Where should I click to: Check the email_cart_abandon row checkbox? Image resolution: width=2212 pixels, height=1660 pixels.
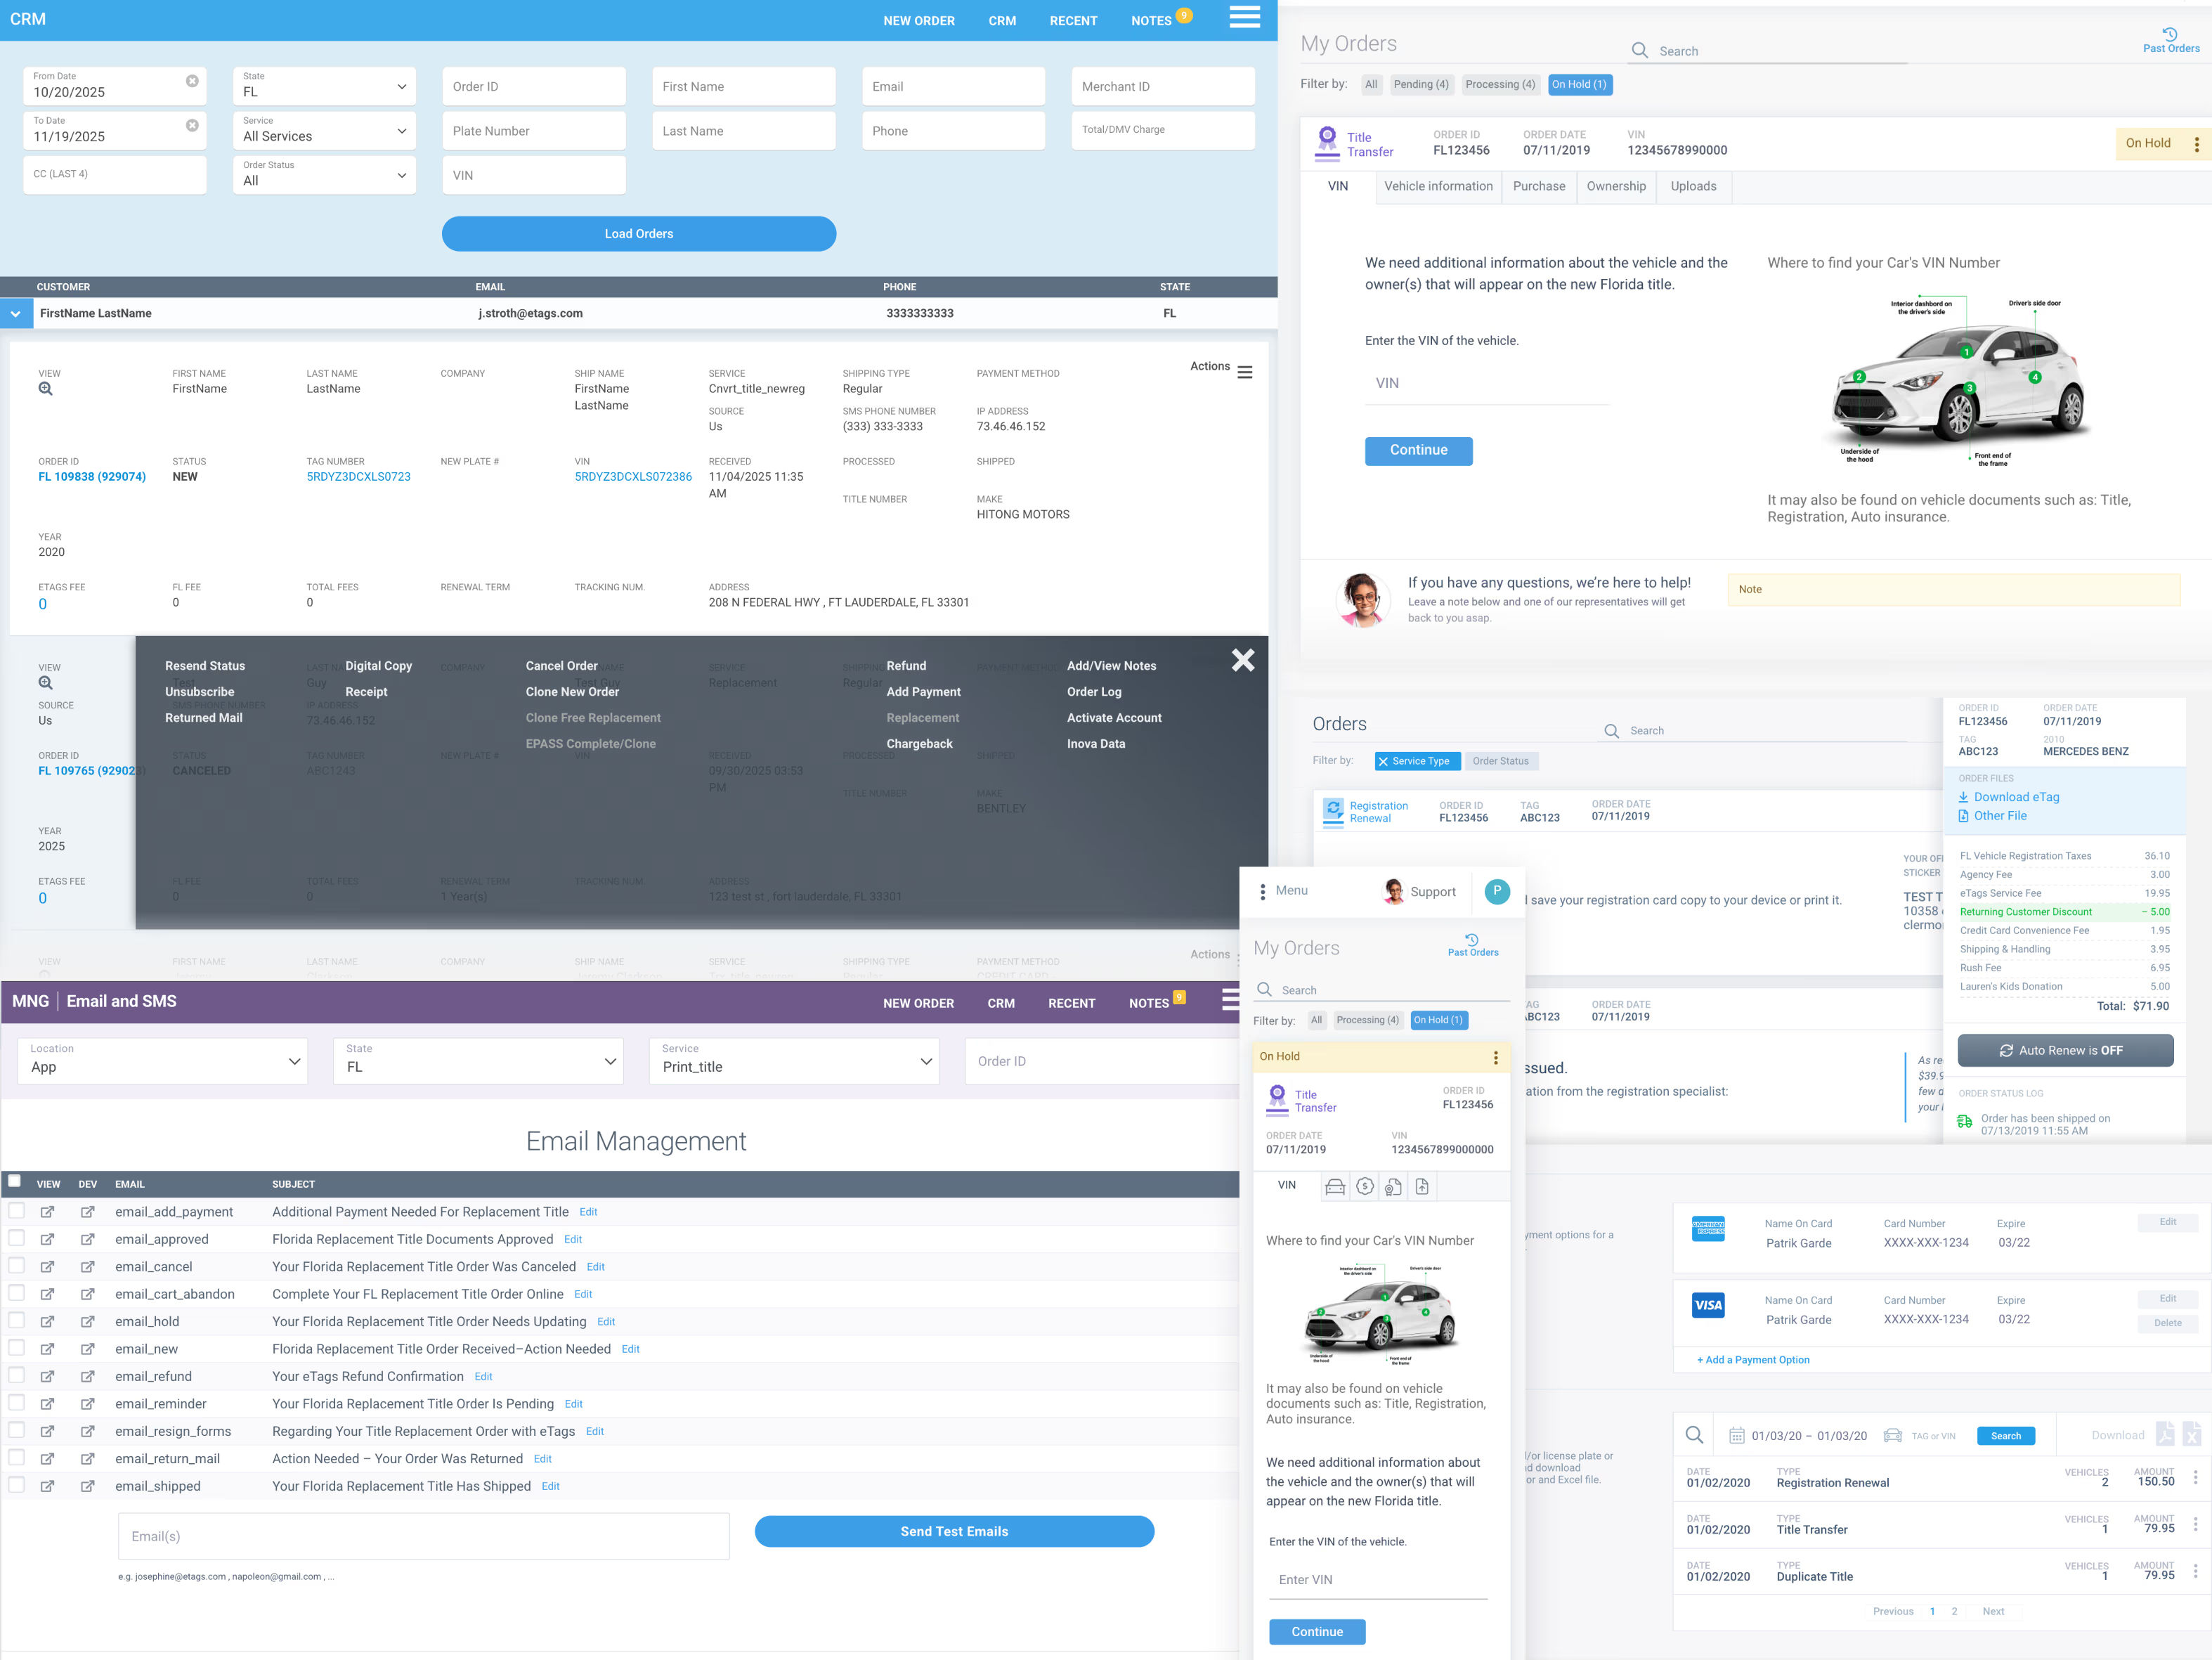[x=16, y=1293]
